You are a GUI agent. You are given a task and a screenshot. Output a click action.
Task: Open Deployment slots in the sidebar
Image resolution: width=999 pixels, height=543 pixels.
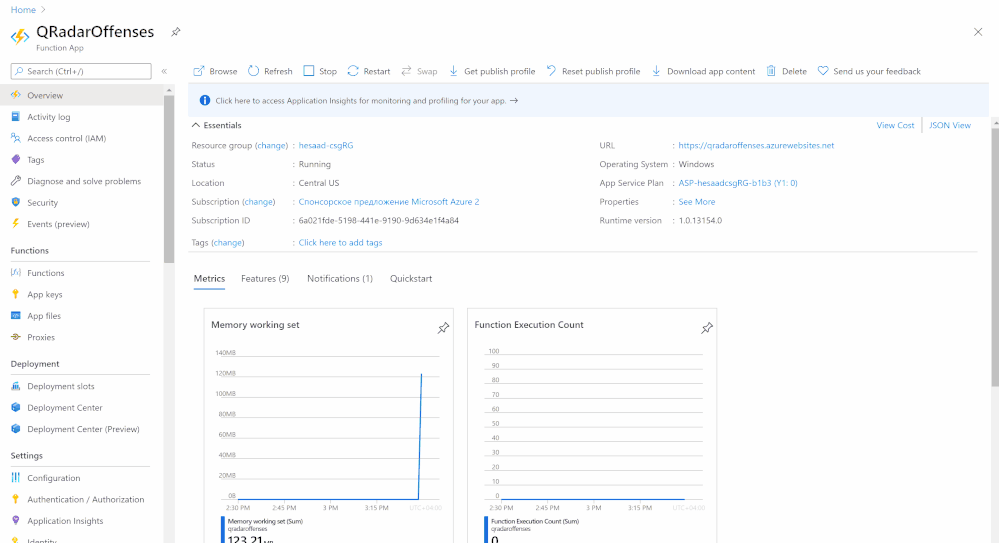click(x=61, y=386)
